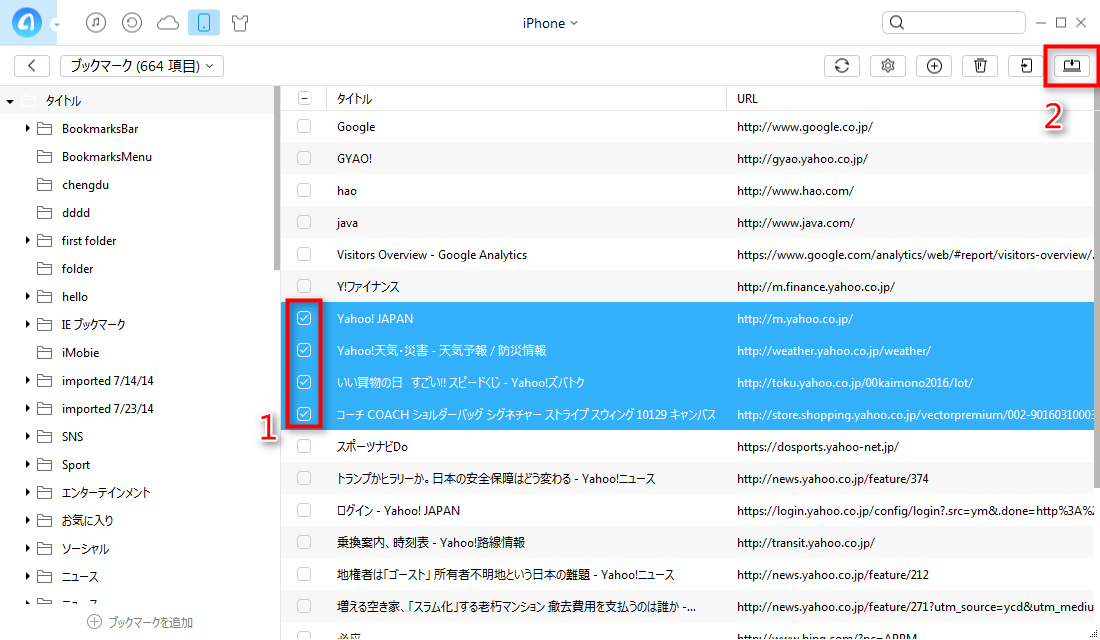Select the dddd folder

tap(76, 213)
